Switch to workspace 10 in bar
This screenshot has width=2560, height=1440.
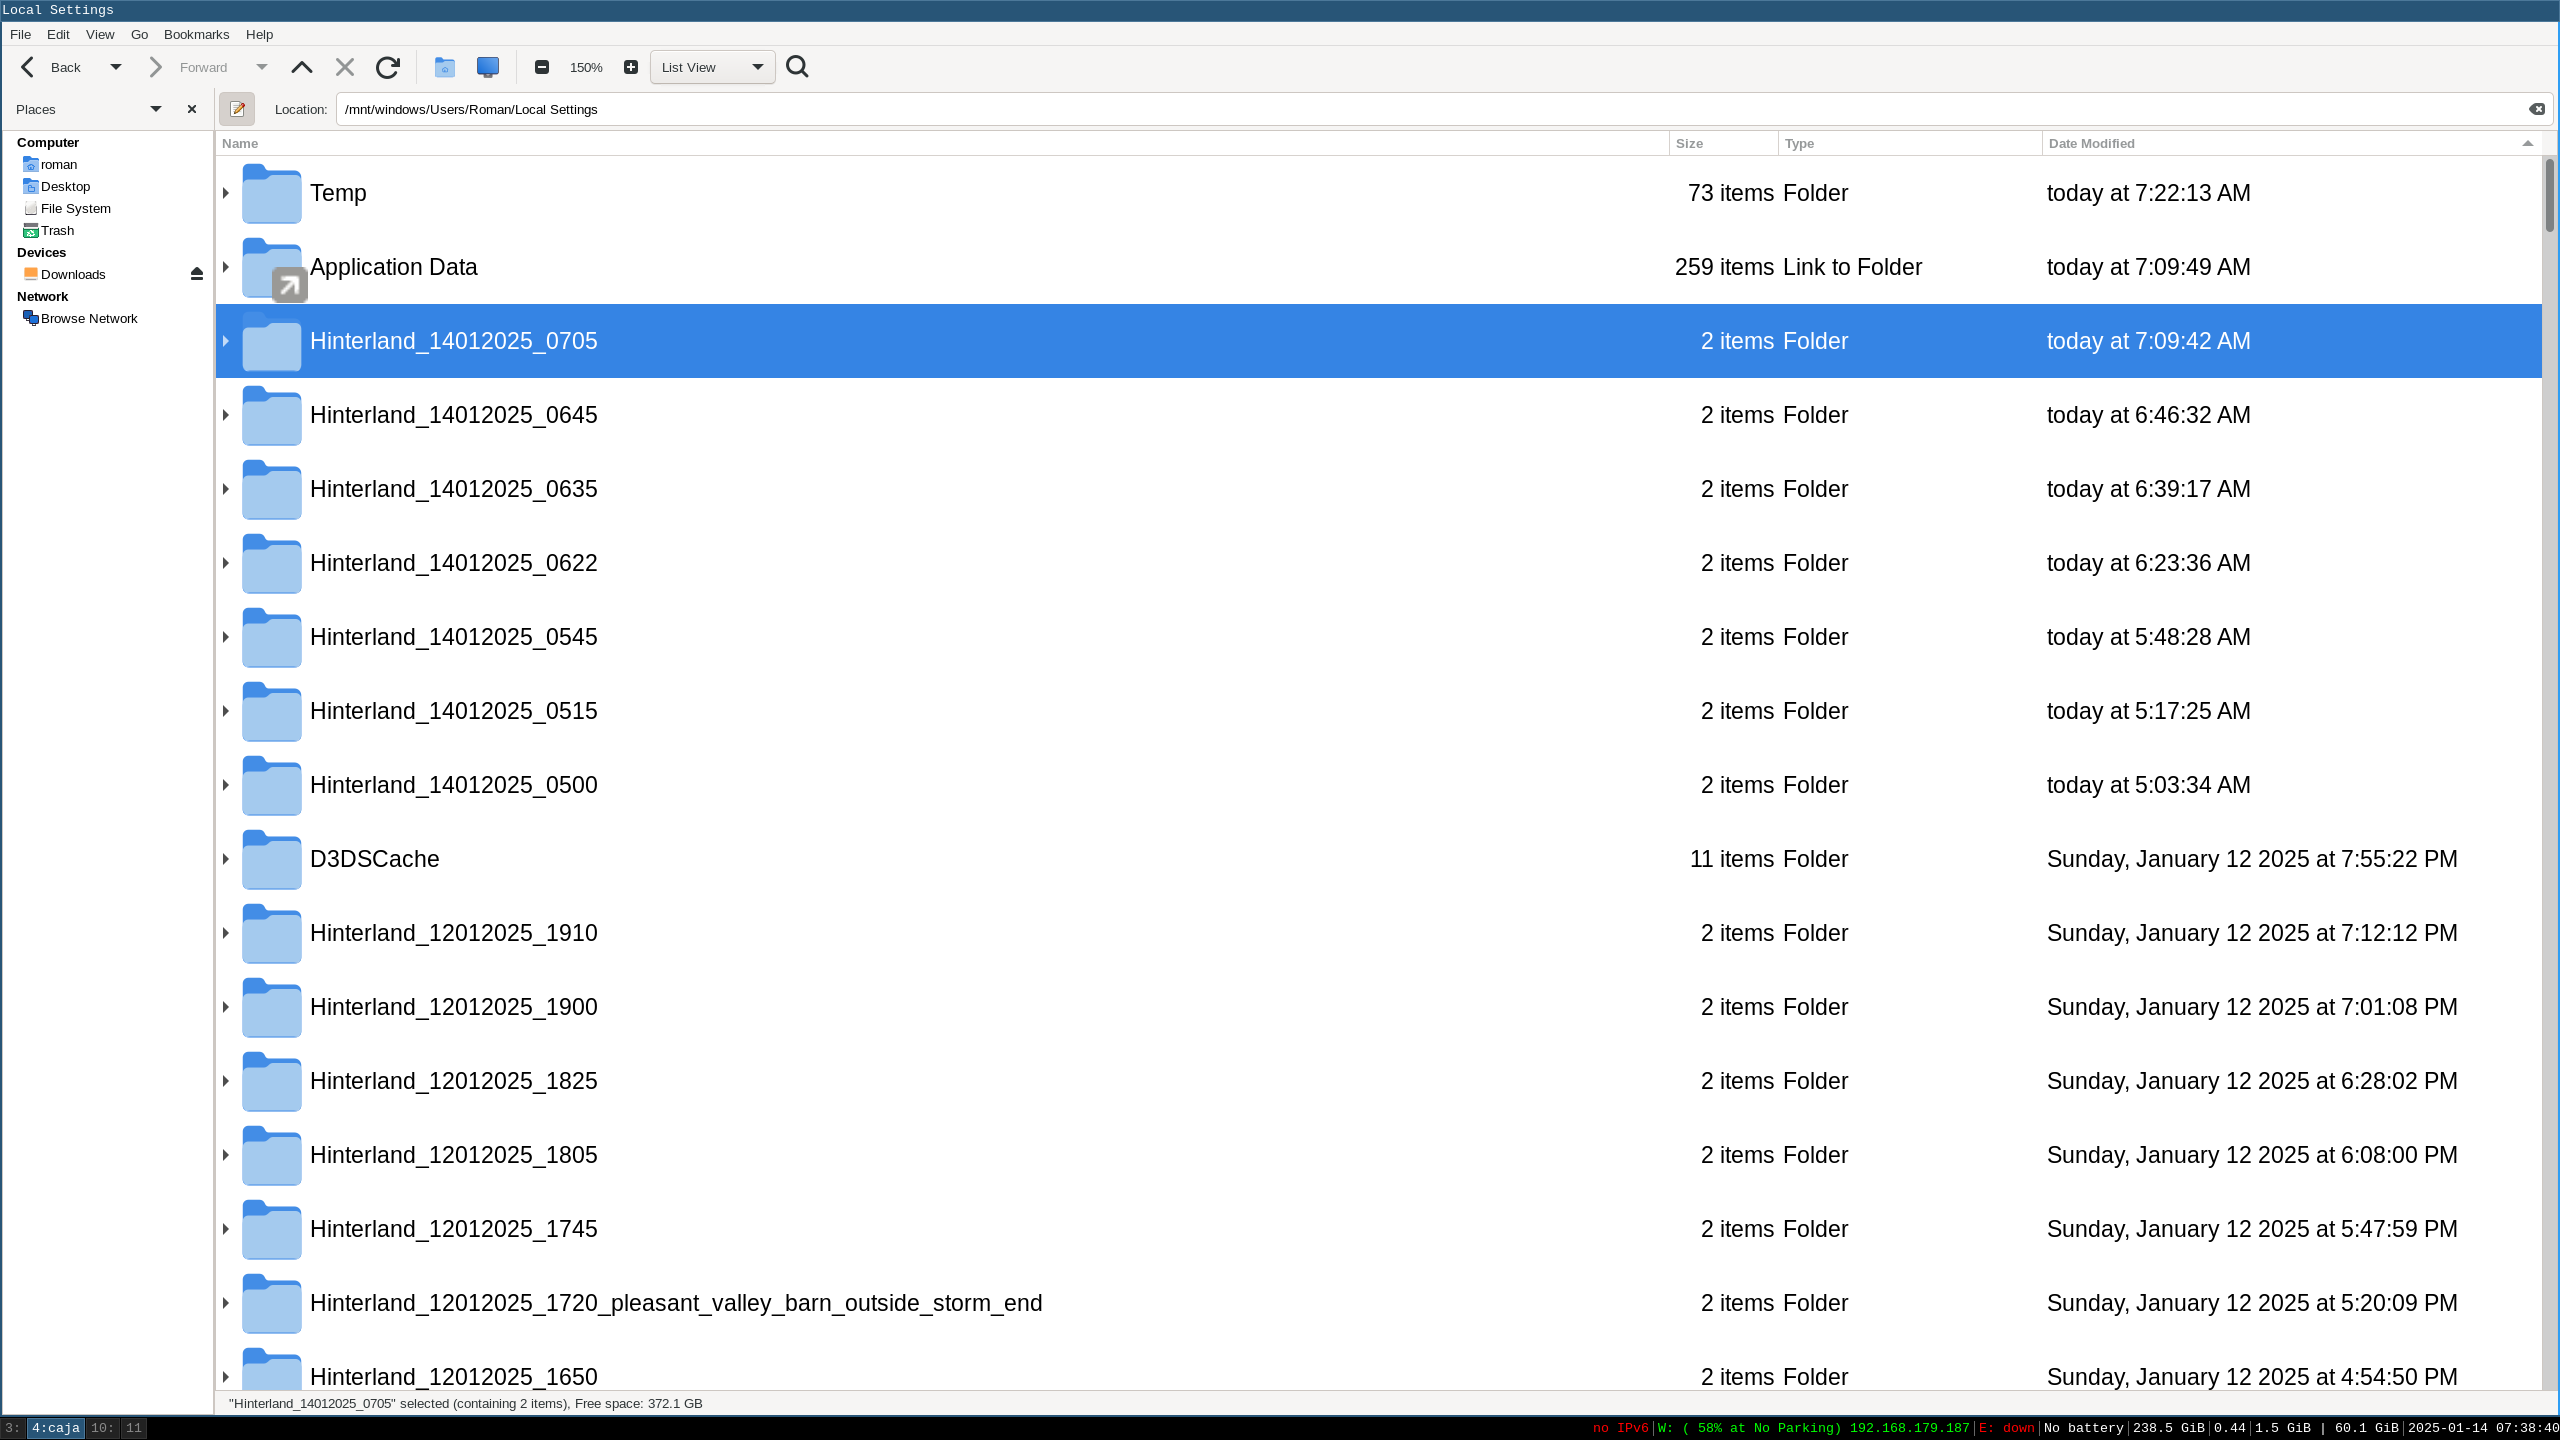(102, 1428)
